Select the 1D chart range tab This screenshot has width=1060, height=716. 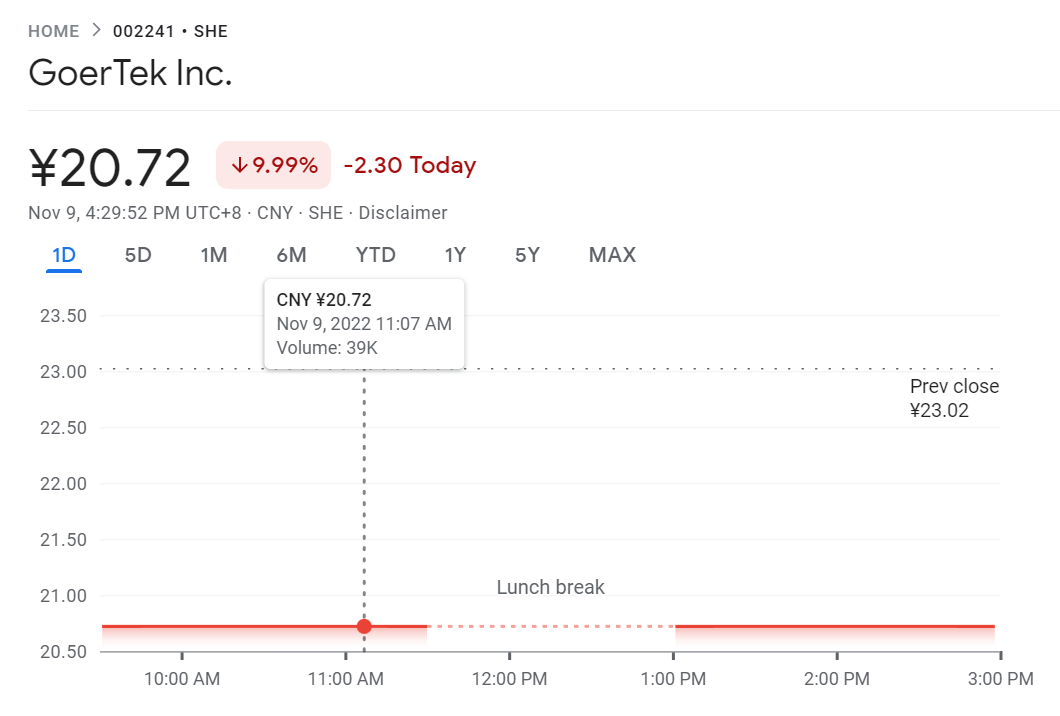(x=64, y=255)
